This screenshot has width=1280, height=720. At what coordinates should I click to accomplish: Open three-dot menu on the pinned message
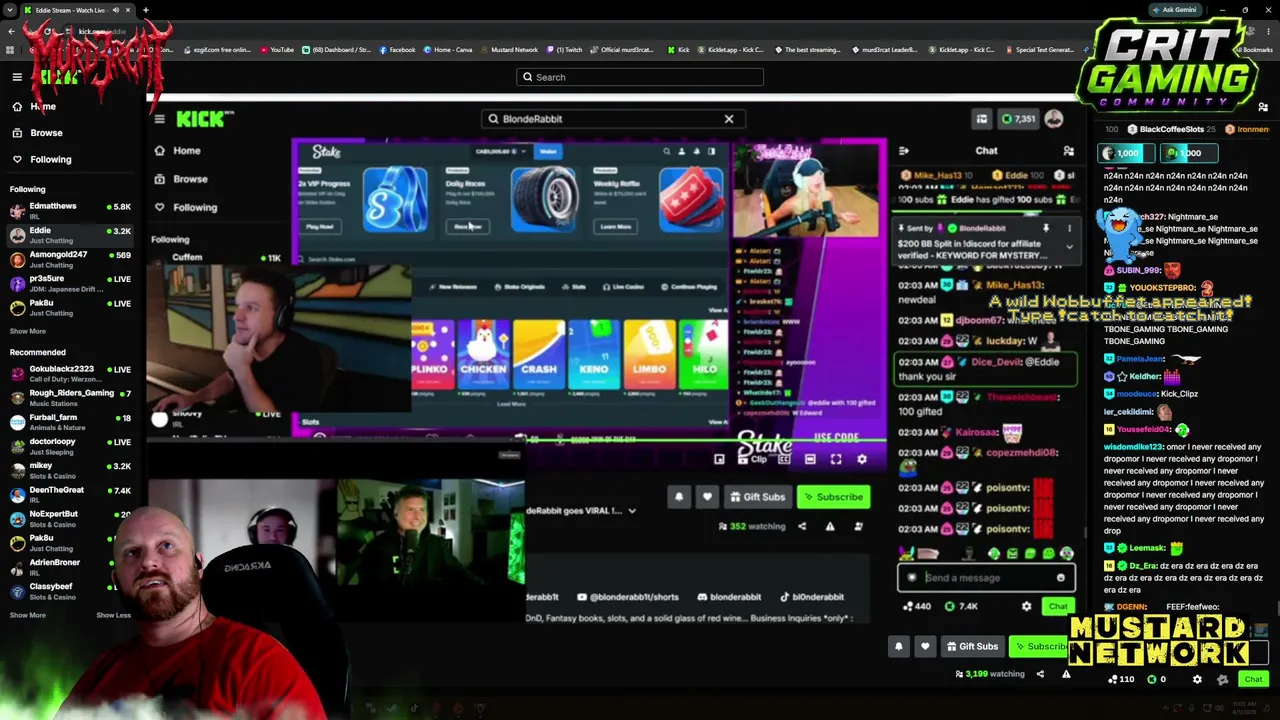point(1069,228)
